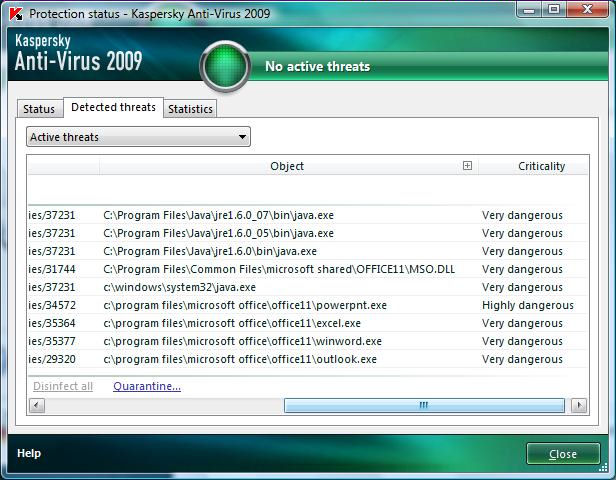Viewport: 616px width, 480px height.
Task: Click the green protection status indicator
Action: coord(225,66)
